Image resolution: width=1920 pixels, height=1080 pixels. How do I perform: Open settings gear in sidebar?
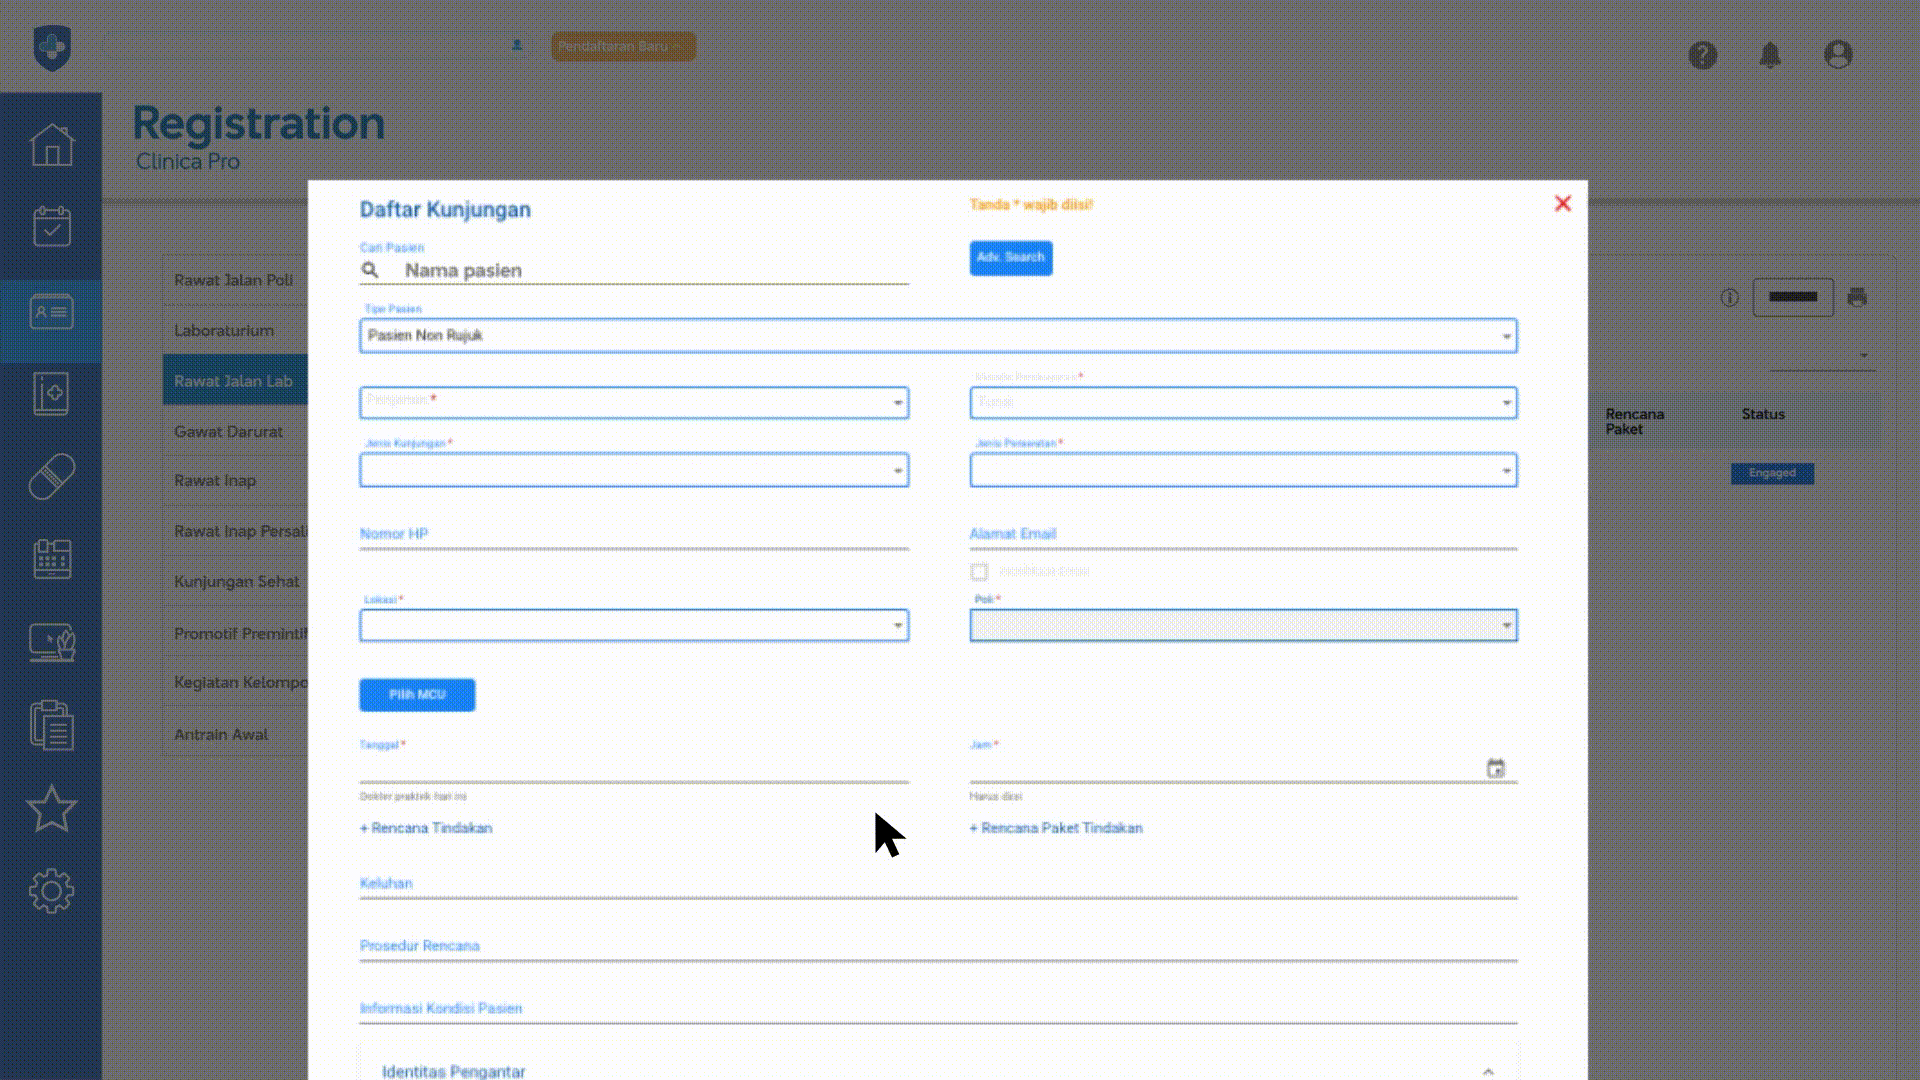pos(51,891)
